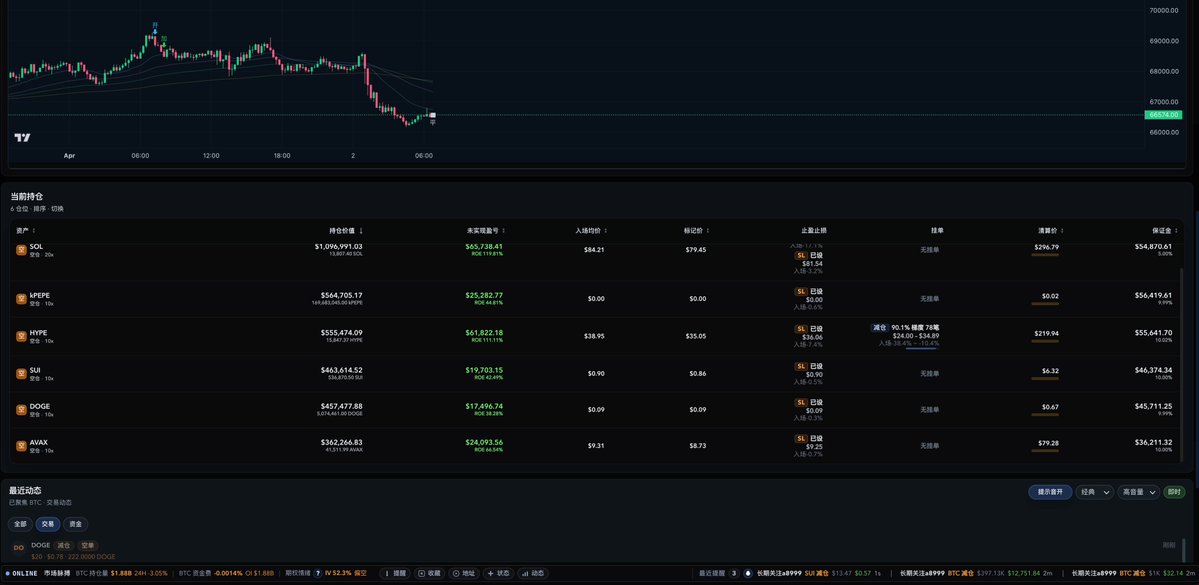
Task: Click the ONLINE status indicator
Action: coord(21,574)
